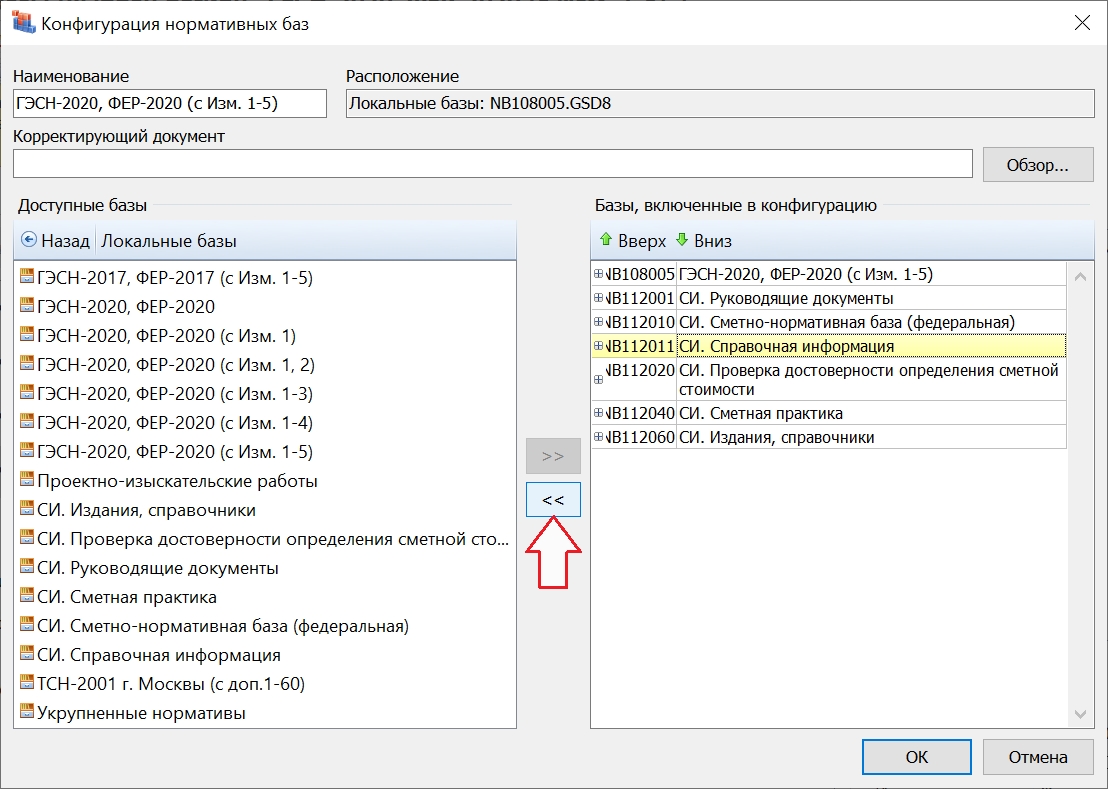Click the green Вниз arrow icon
This screenshot has width=1108, height=789.
coord(682,239)
